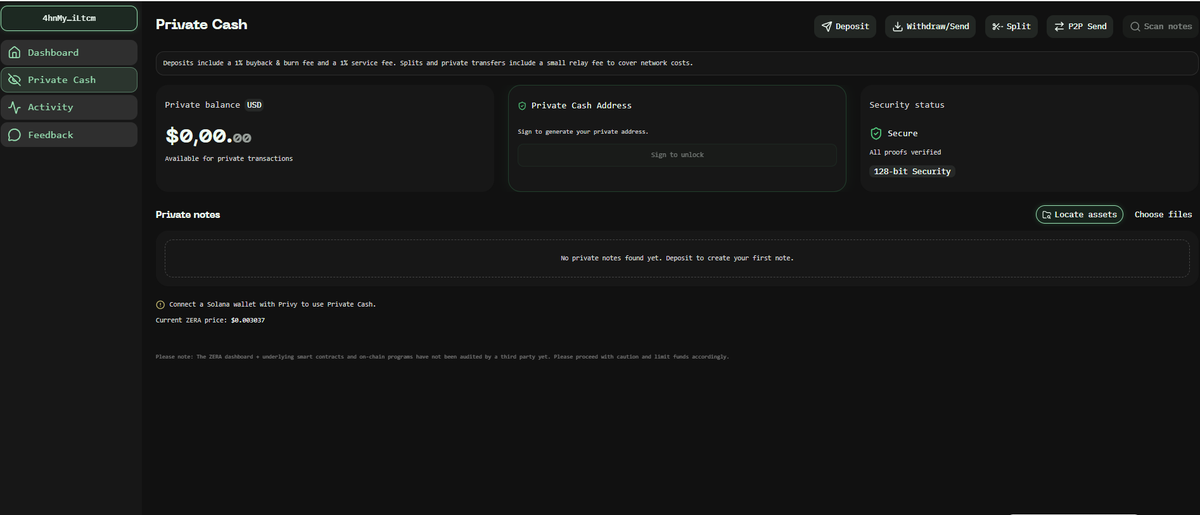
Task: Click the Locate assets button
Action: click(1079, 214)
